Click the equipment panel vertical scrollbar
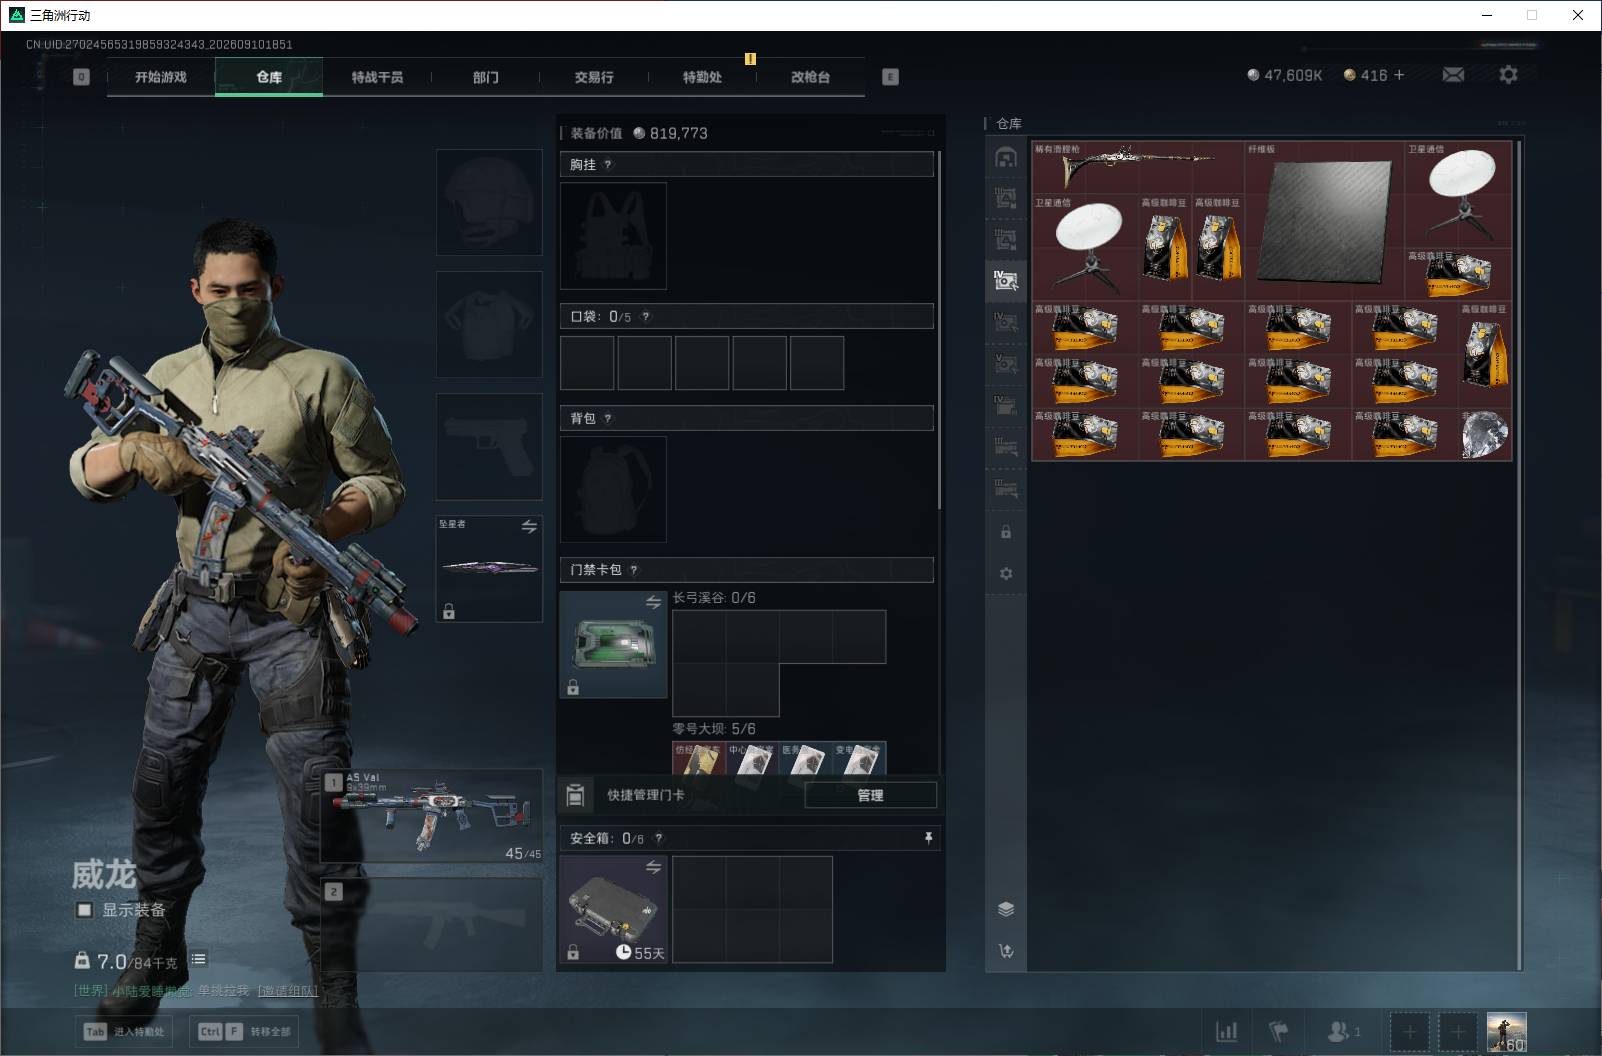 tap(939, 330)
